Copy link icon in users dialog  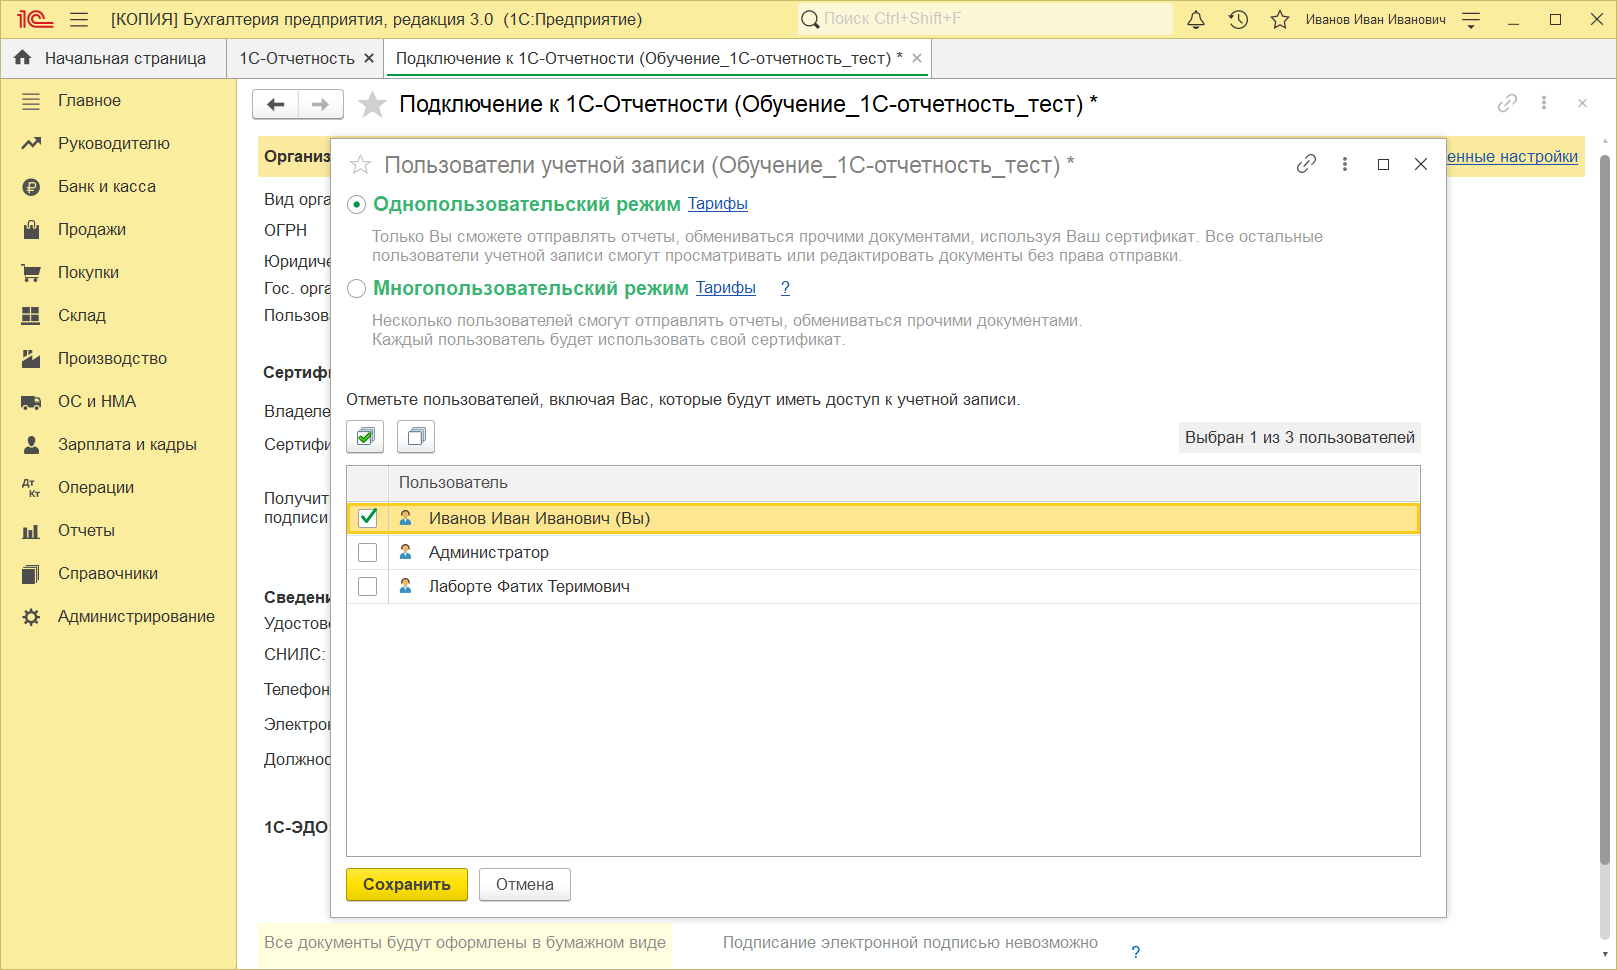coord(1306,164)
